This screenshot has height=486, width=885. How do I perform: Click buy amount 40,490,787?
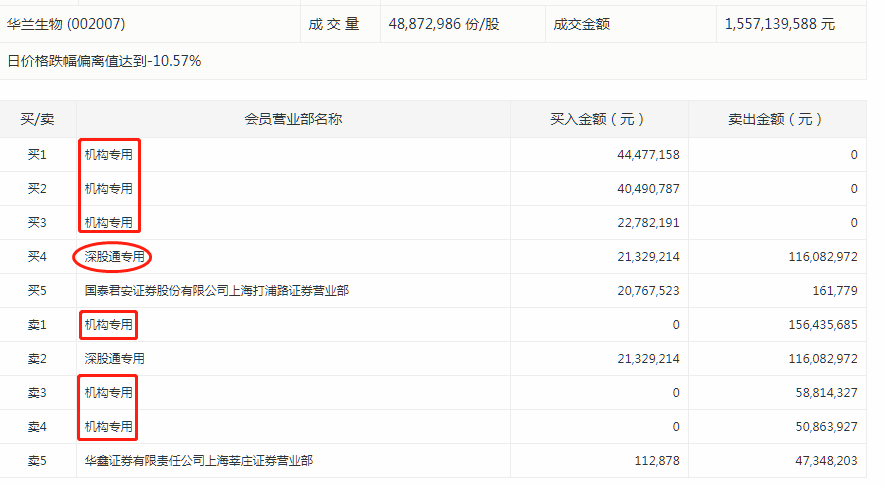[649, 189]
